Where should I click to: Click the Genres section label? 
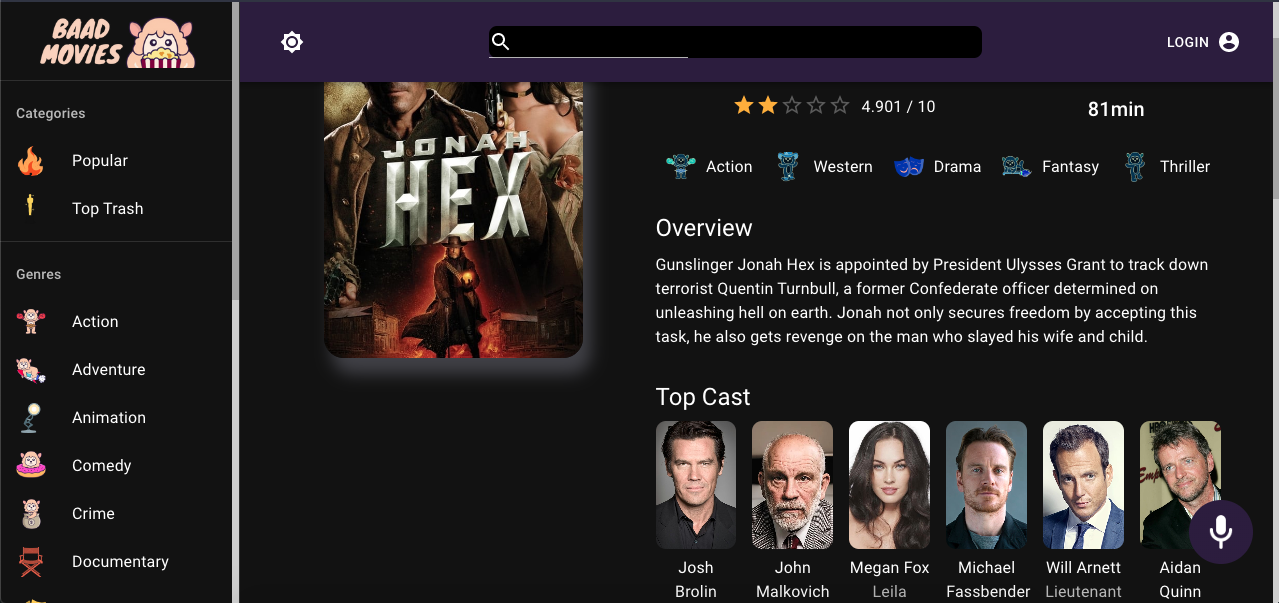(39, 274)
